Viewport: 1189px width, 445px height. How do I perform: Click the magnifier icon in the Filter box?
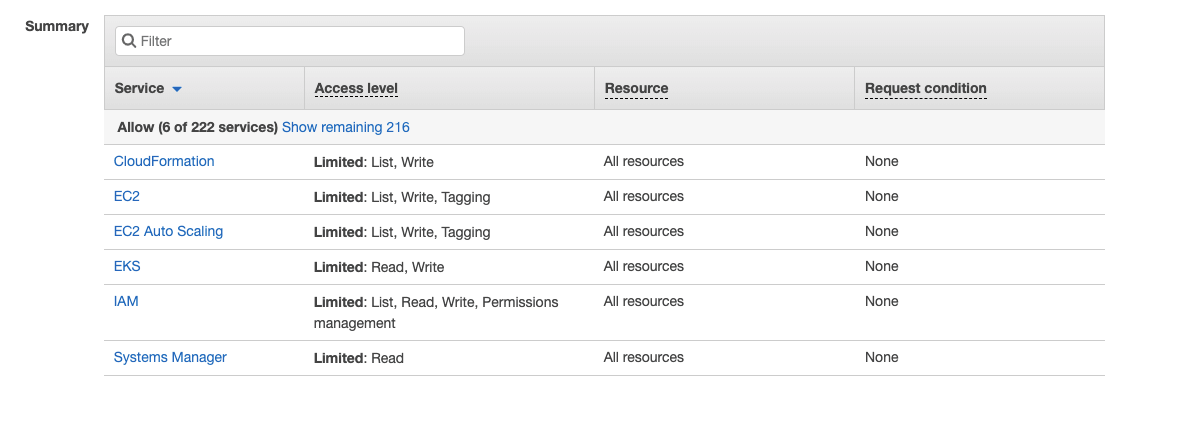129,41
